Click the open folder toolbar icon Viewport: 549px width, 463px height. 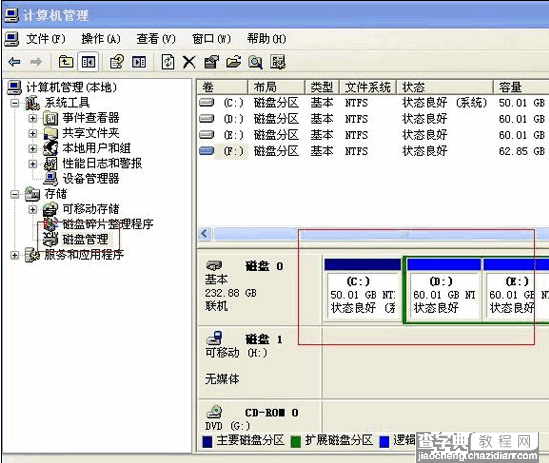234,62
